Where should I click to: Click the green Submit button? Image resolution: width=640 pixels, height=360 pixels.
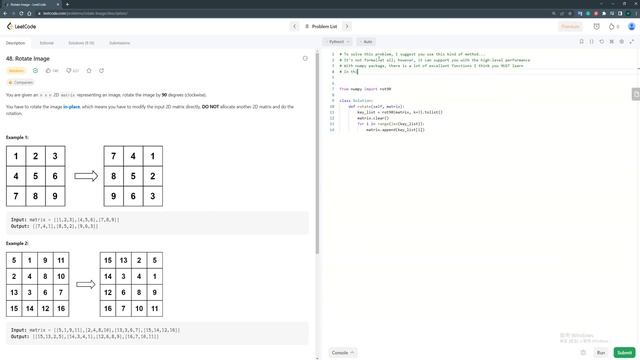[x=624, y=353]
